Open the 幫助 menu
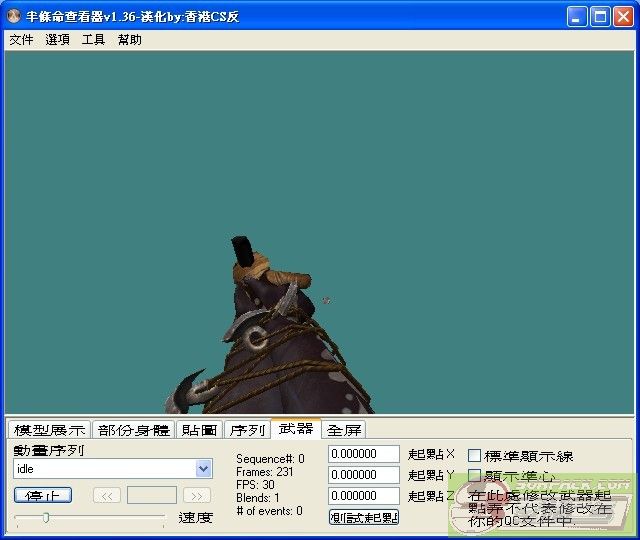Screen dimensions: 640x540 (x=129, y=40)
